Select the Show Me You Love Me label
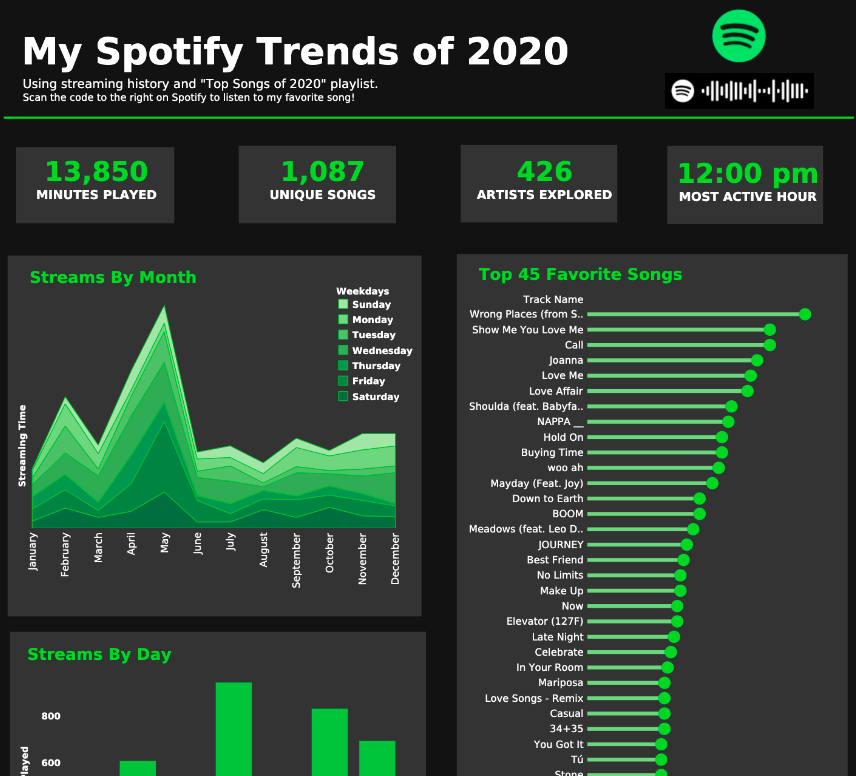The height and width of the screenshot is (776, 856). [x=527, y=330]
